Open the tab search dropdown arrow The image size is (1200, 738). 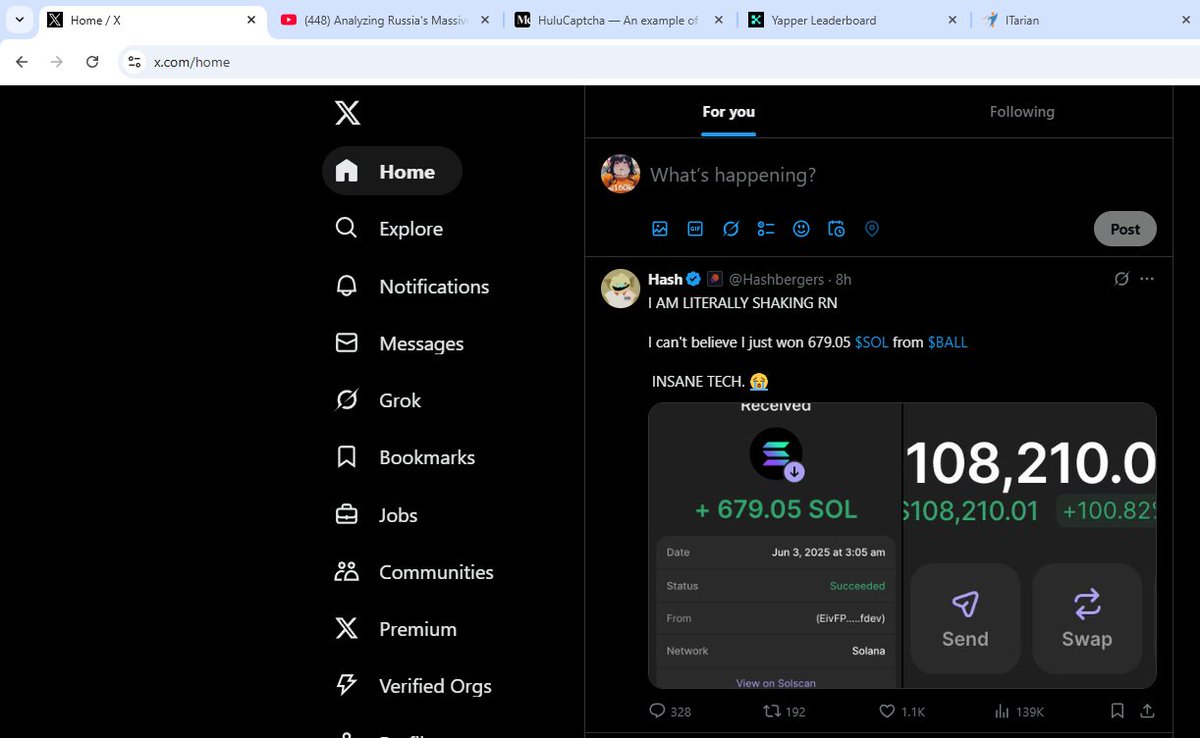tap(20, 20)
